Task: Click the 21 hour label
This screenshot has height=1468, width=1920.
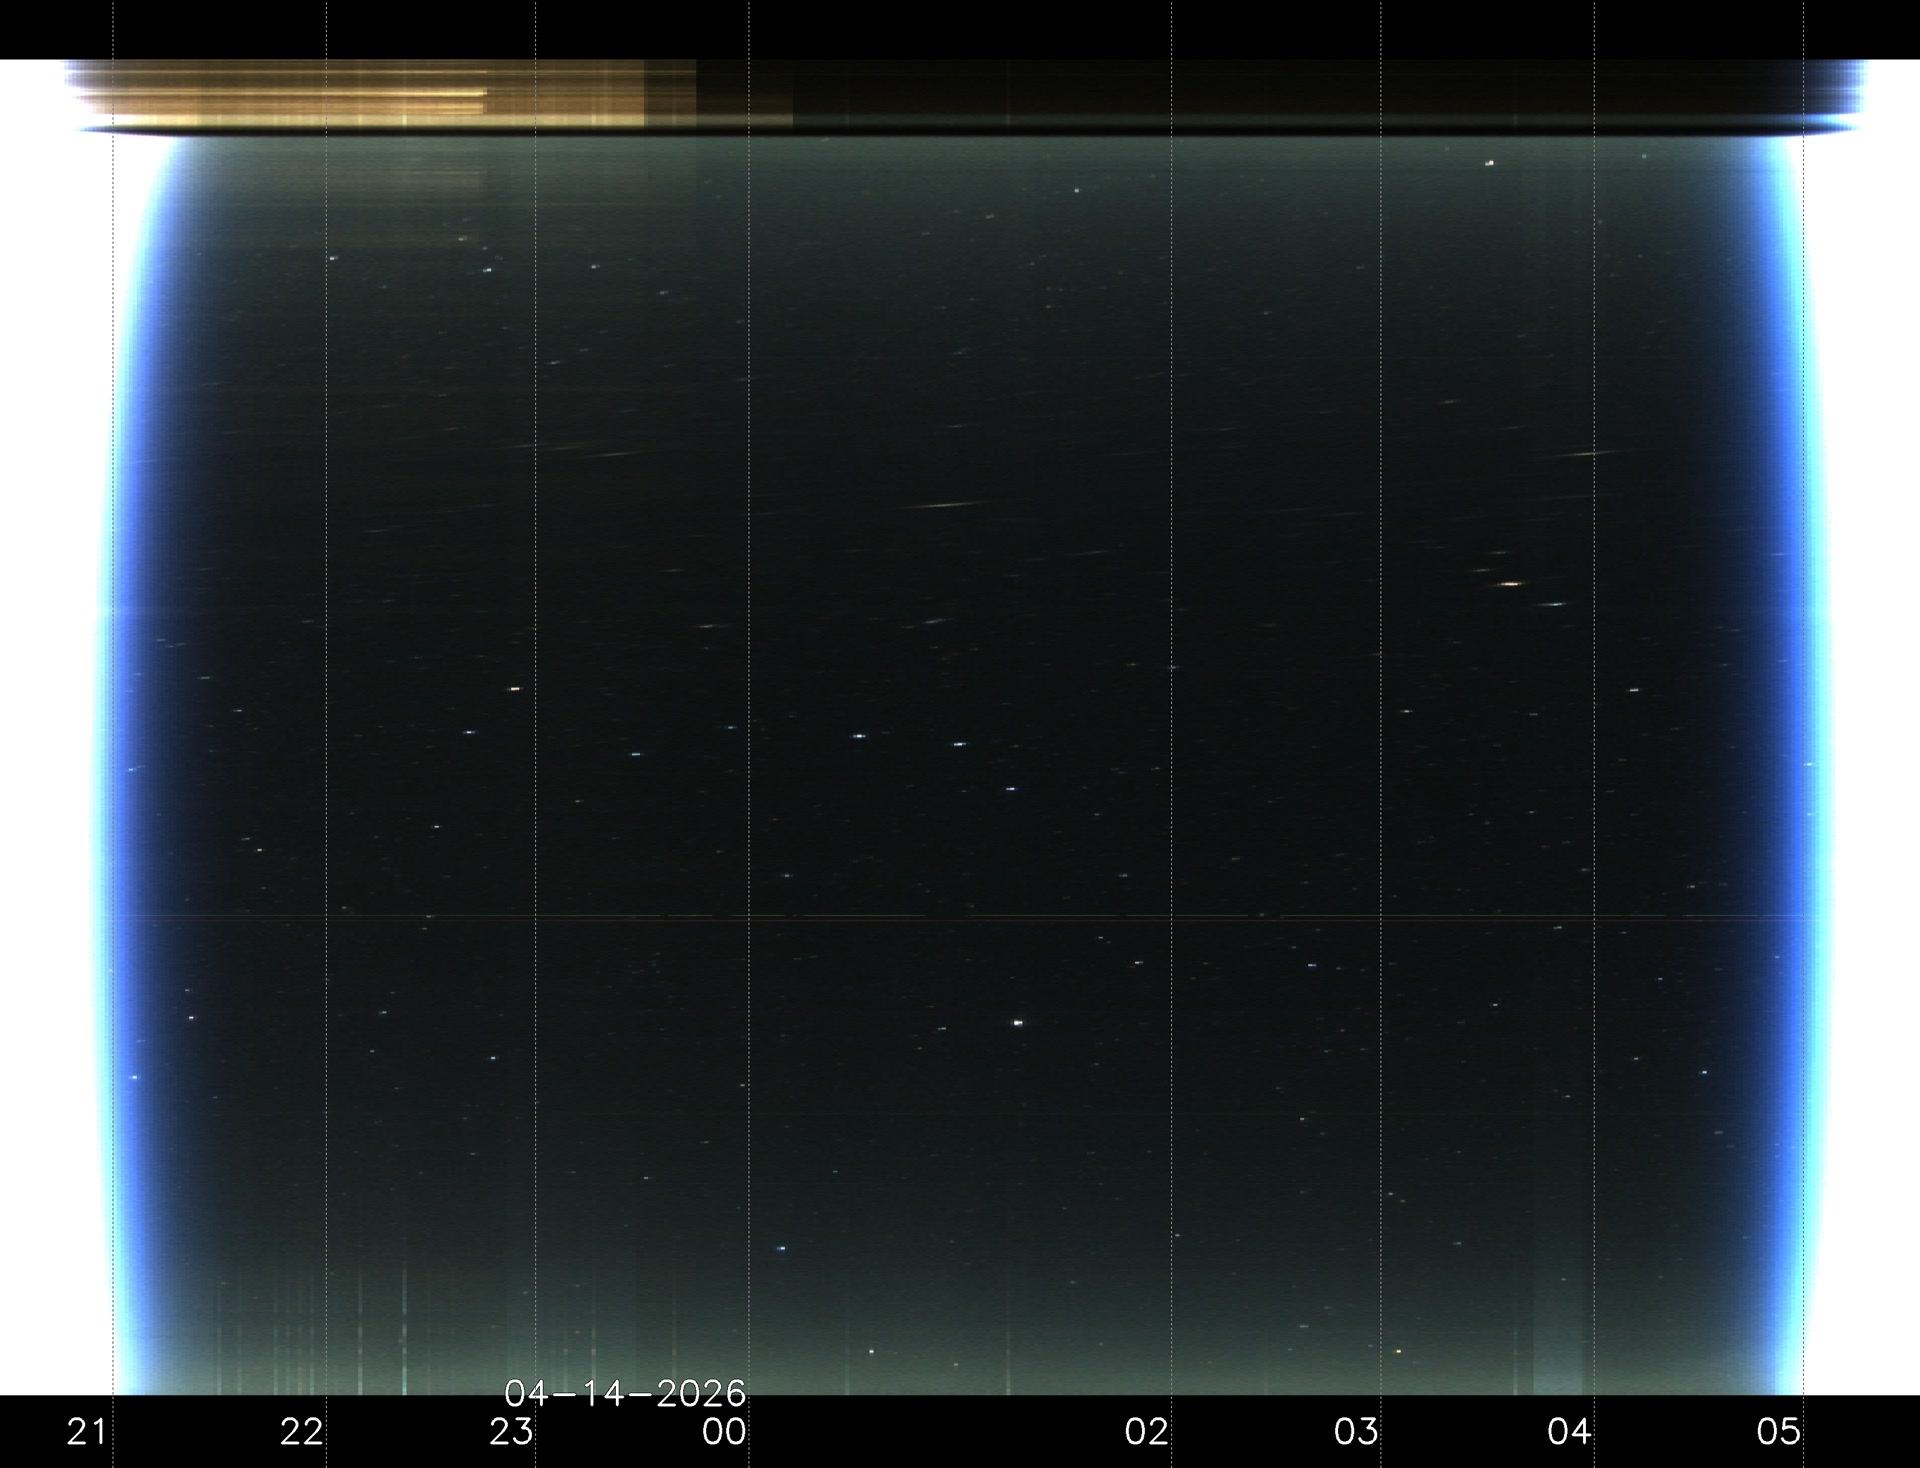Action: tap(87, 1432)
